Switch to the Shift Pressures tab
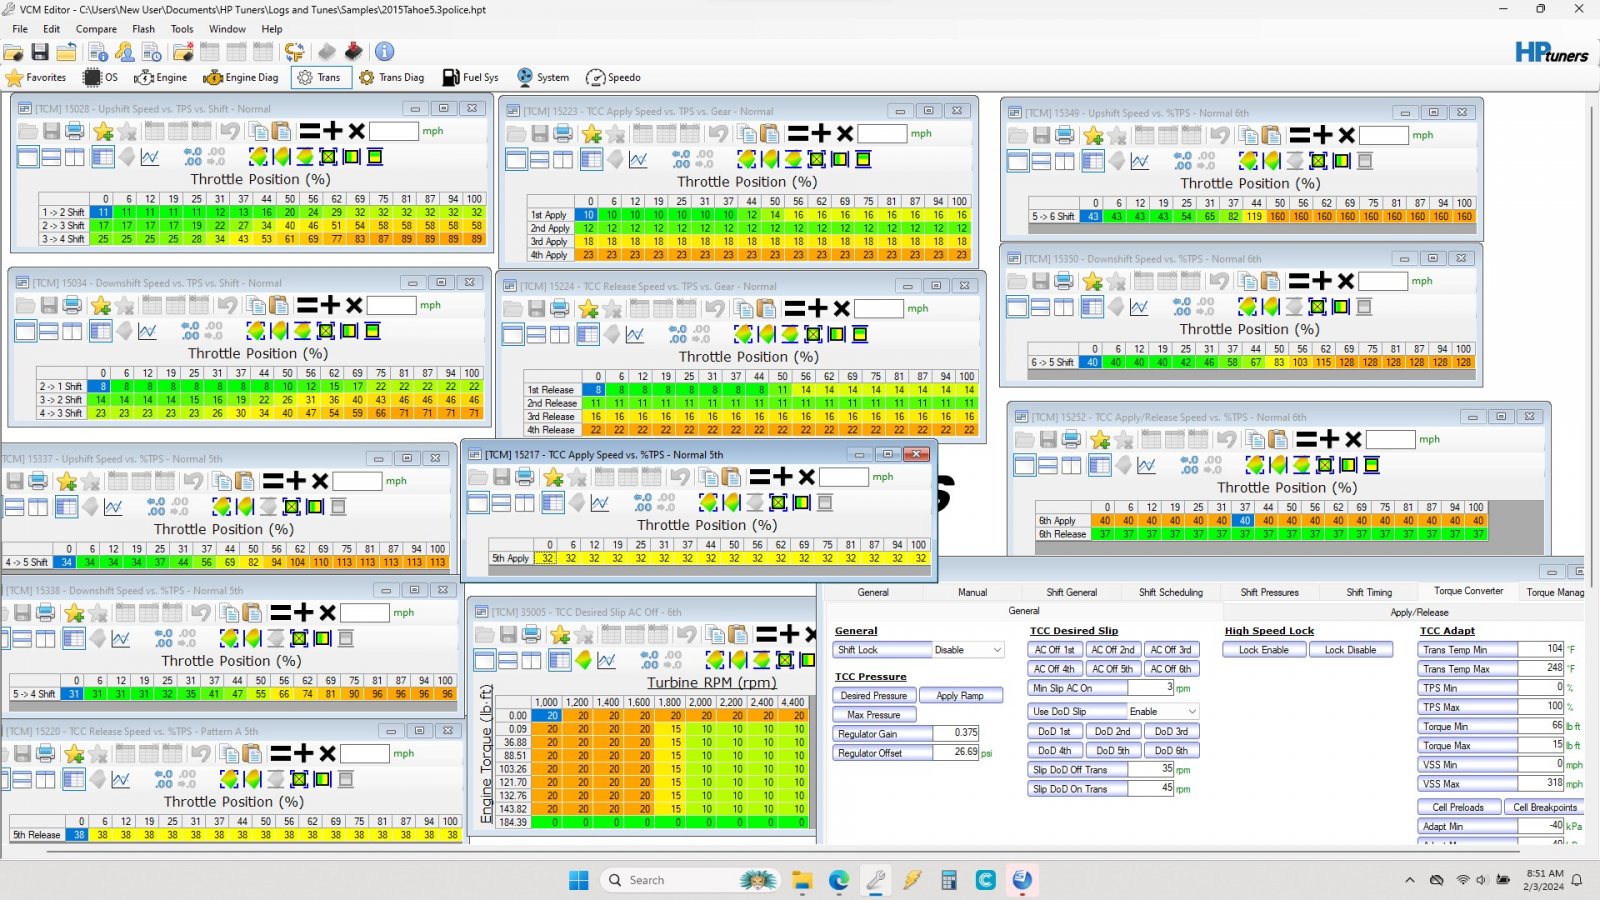The image size is (1600, 900). tap(1269, 592)
